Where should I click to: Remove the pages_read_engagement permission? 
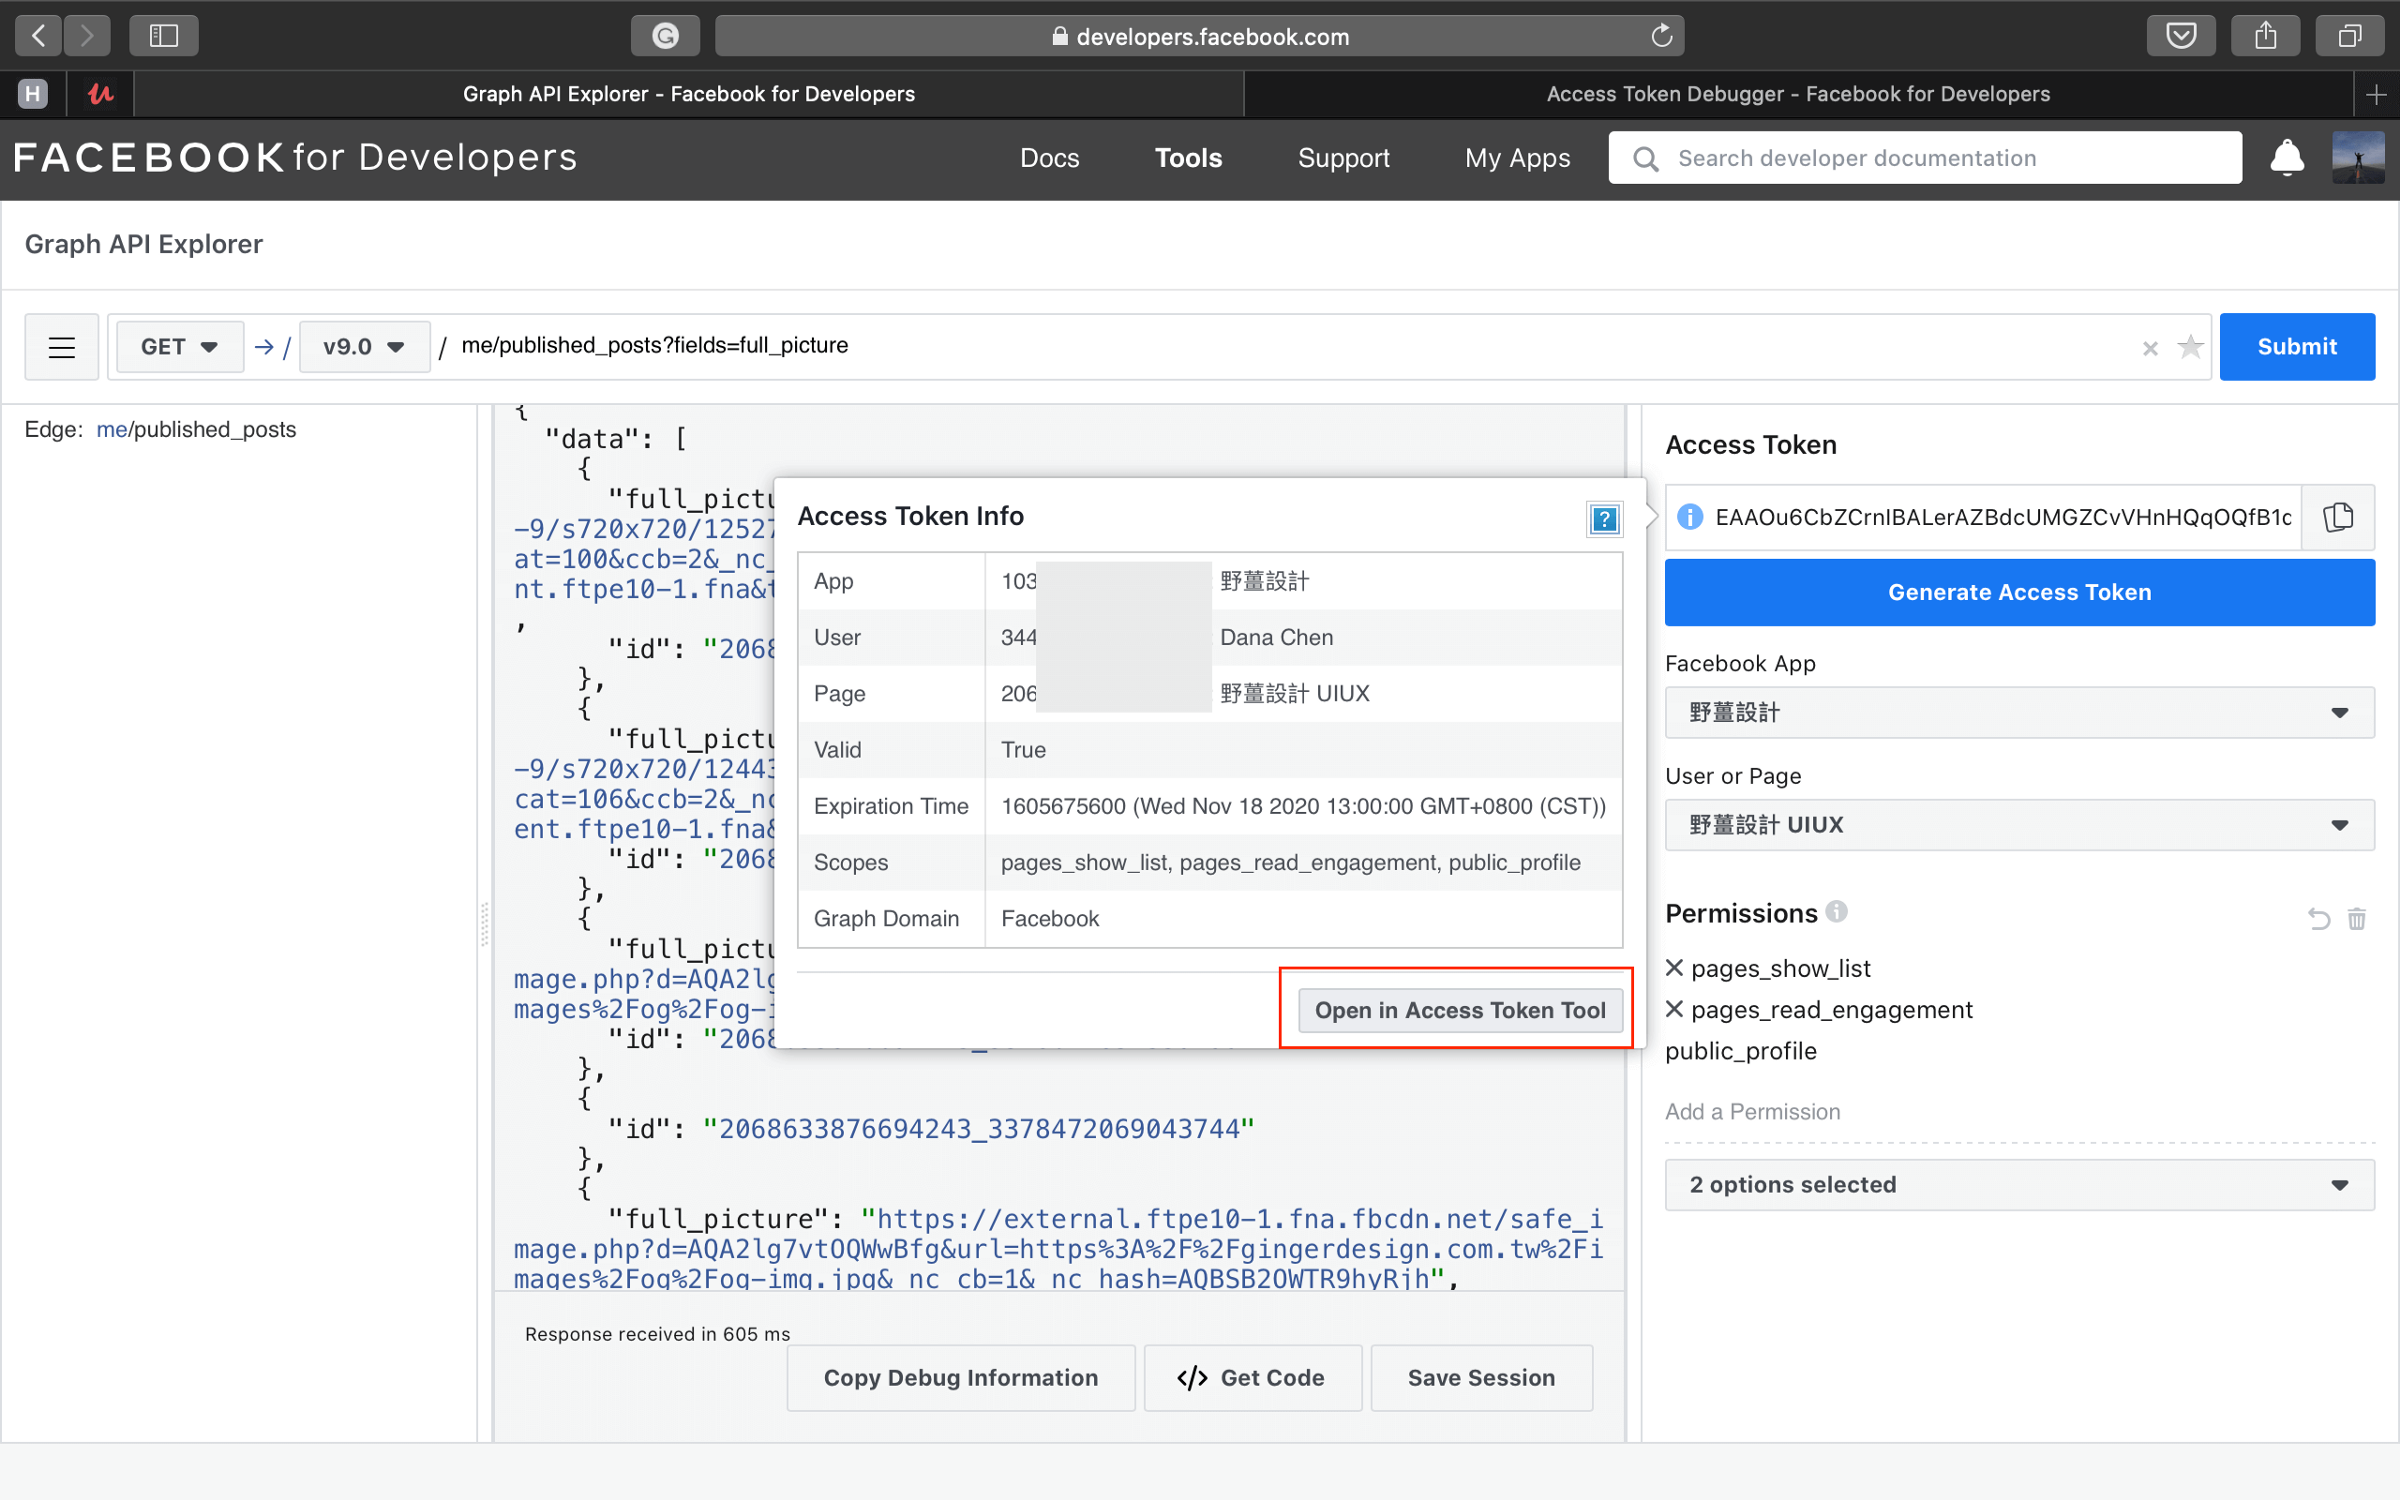tap(1674, 1008)
